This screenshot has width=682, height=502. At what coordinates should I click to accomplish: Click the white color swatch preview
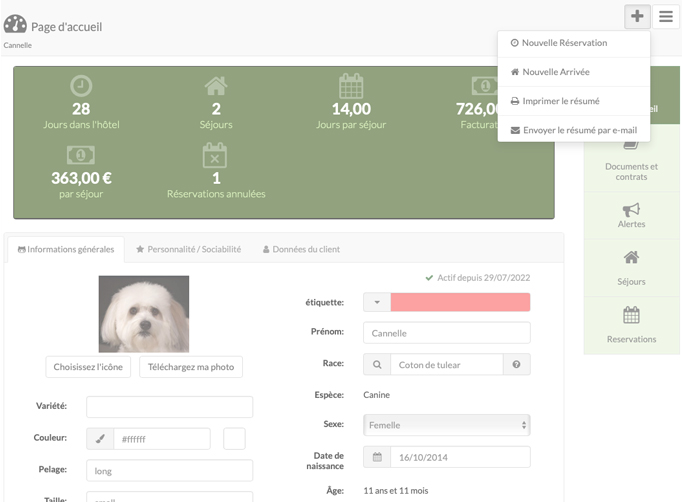234,438
